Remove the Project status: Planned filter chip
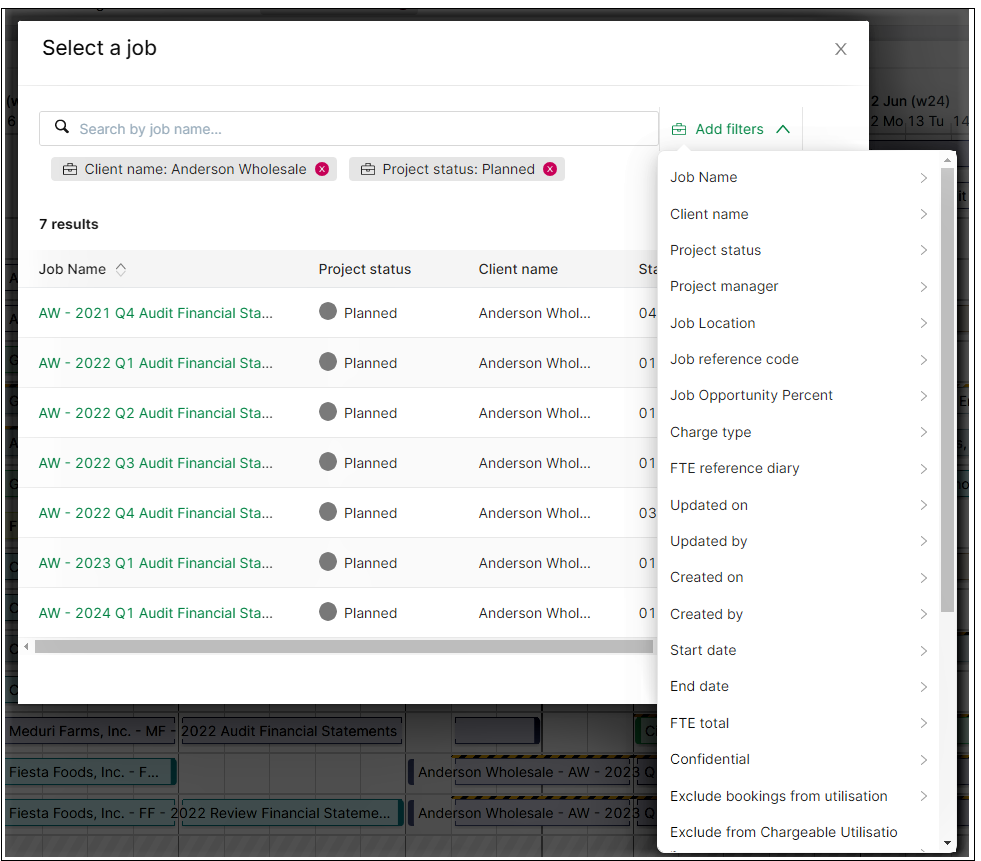 [549, 169]
